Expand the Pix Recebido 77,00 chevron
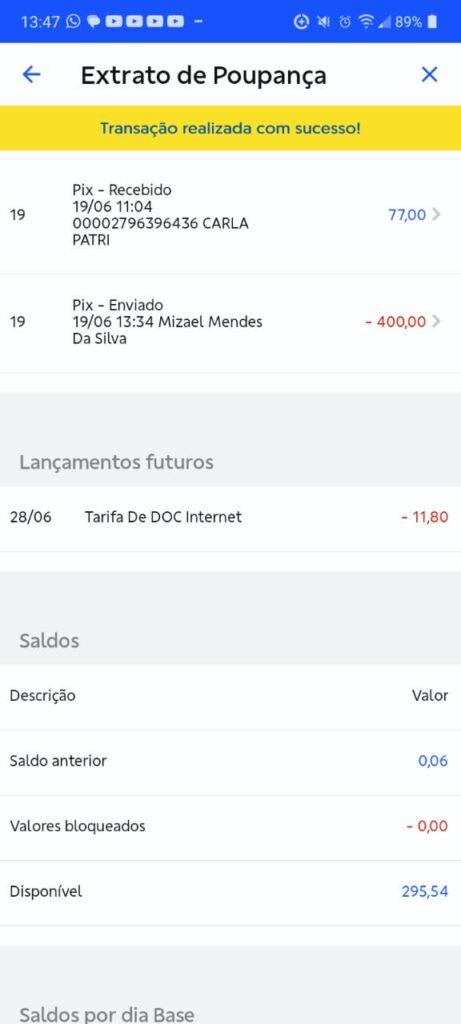 tap(436, 214)
